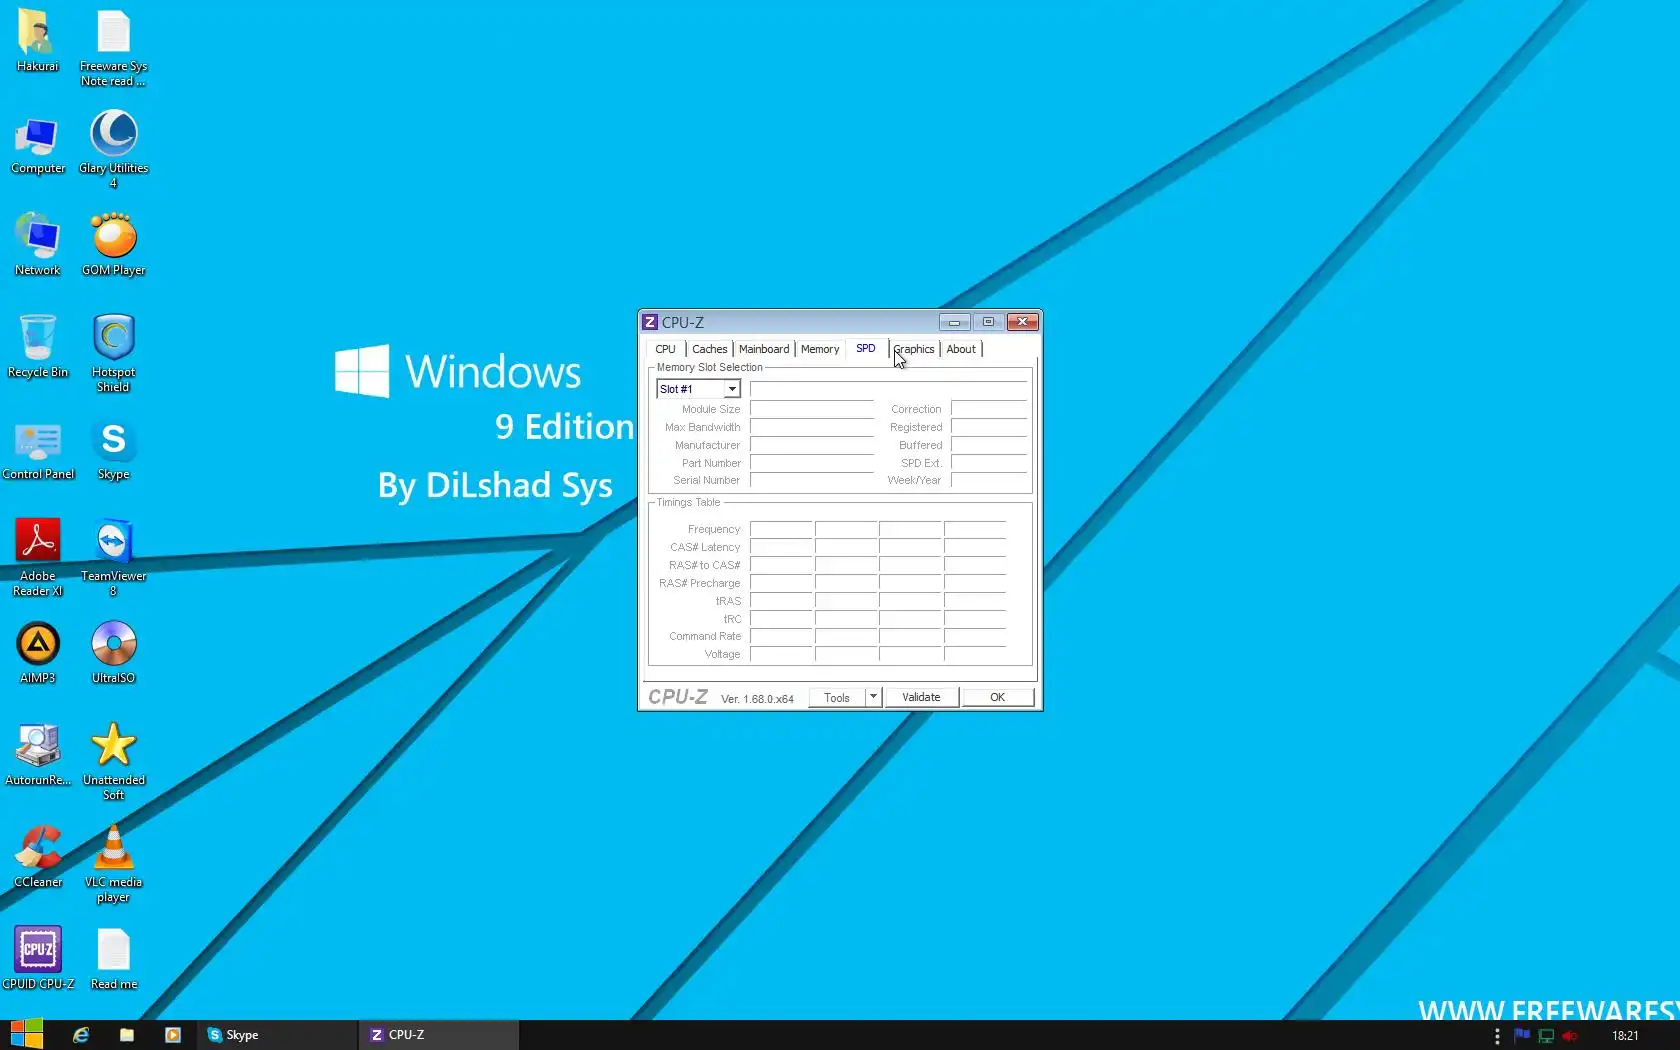Open CPUID CPU-Z desktop shortcut
Image resolution: width=1680 pixels, height=1050 pixels.
(x=37, y=959)
